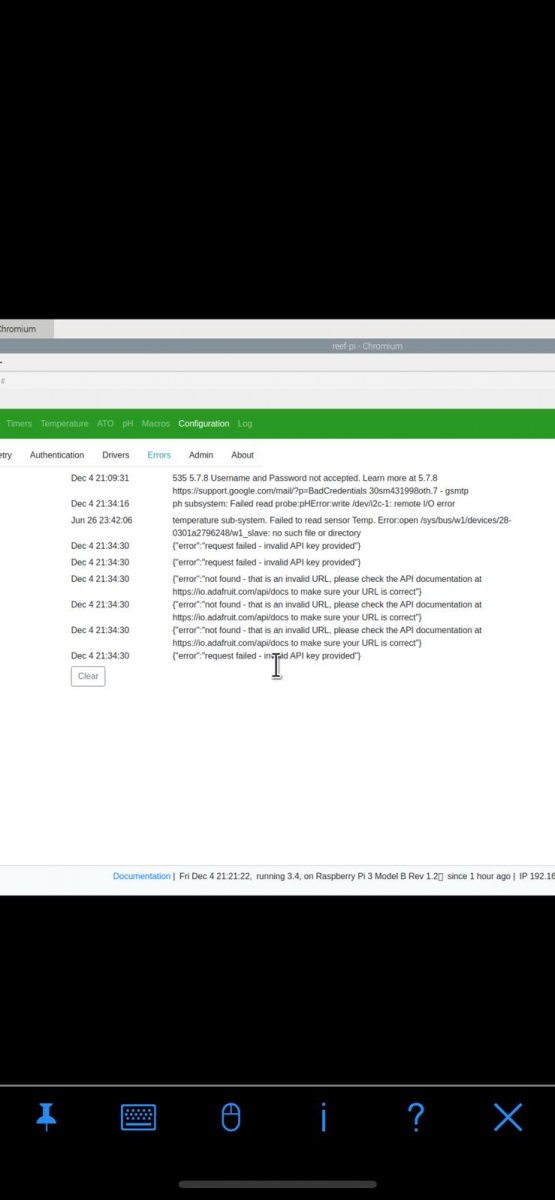Image resolution: width=555 pixels, height=1200 pixels.
Task: Switch to the pH tab
Action: [128, 424]
